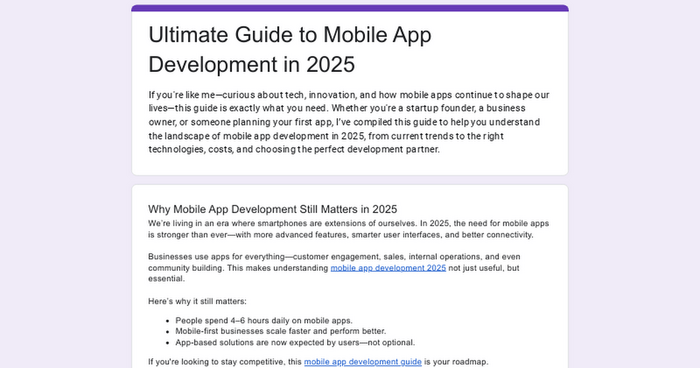Open the 'mobile app development guide' link
The width and height of the screenshot is (700, 368).
(362, 362)
